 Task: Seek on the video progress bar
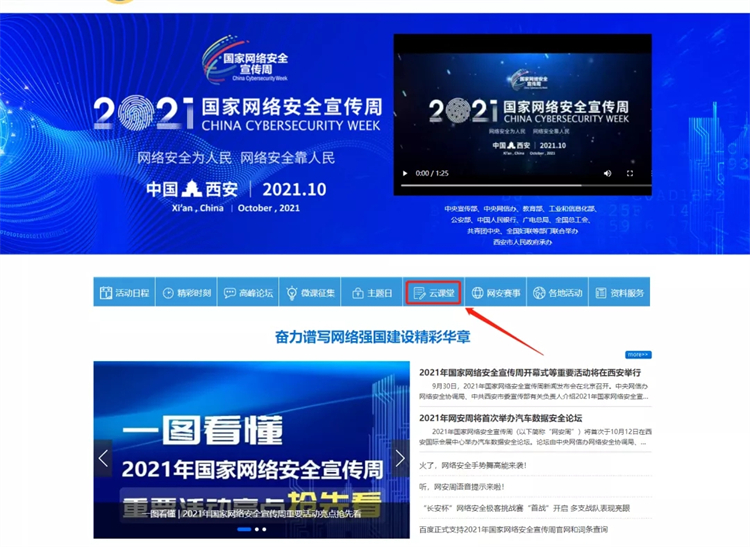[x=526, y=185]
